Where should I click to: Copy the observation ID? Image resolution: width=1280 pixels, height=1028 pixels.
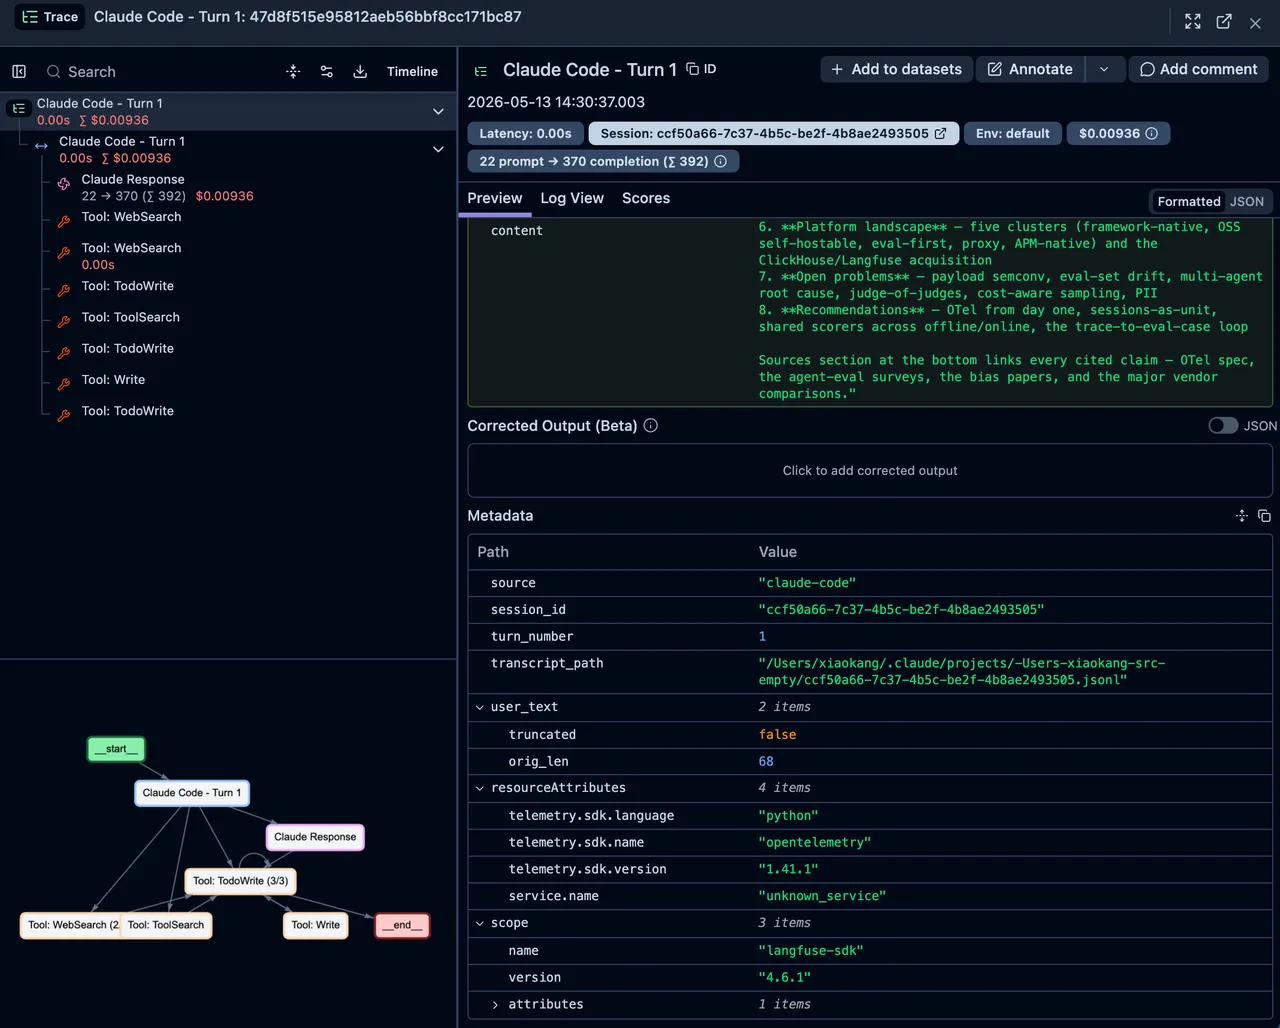tap(701, 69)
